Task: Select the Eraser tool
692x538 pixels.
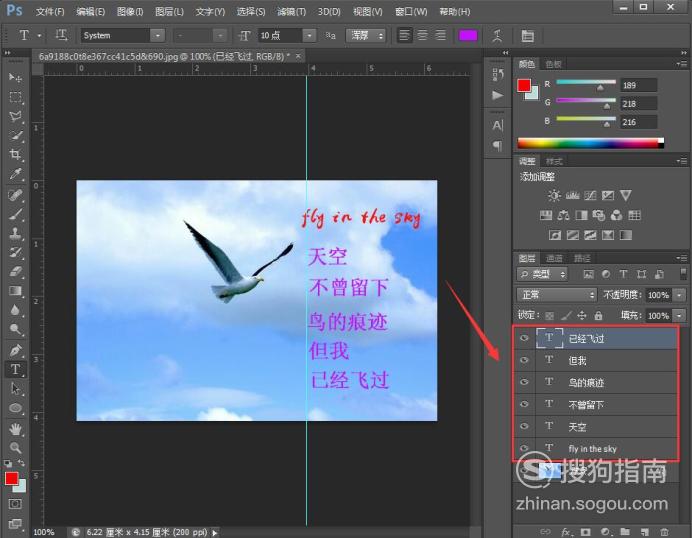Action: point(15,271)
